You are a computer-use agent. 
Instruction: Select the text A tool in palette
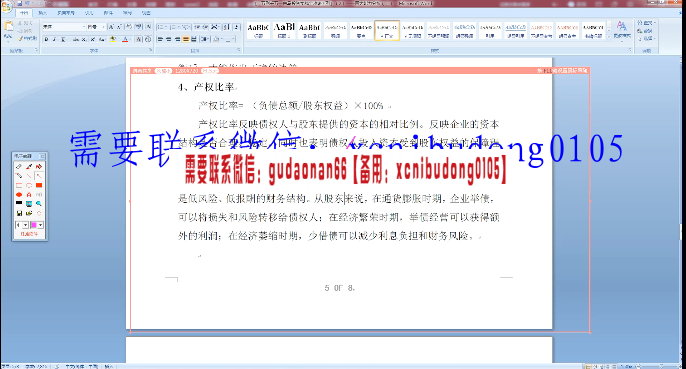click(29, 195)
